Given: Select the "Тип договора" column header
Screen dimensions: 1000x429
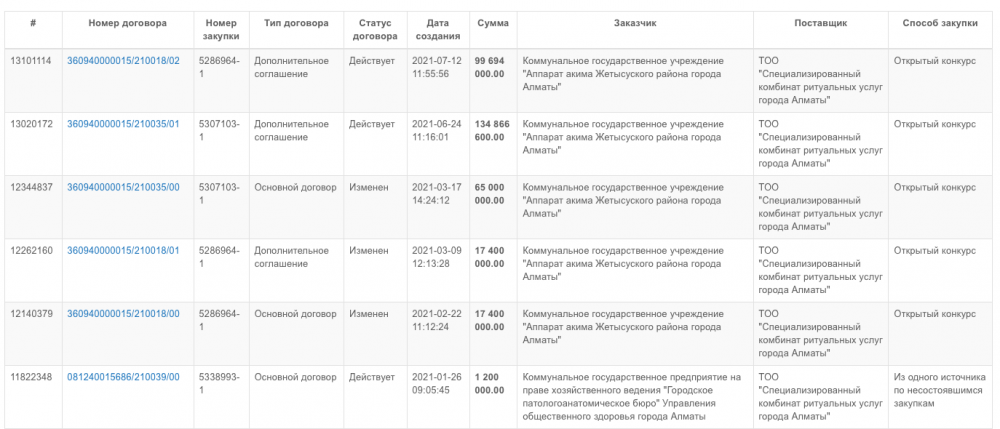Looking at the screenshot, I should (x=291, y=22).
